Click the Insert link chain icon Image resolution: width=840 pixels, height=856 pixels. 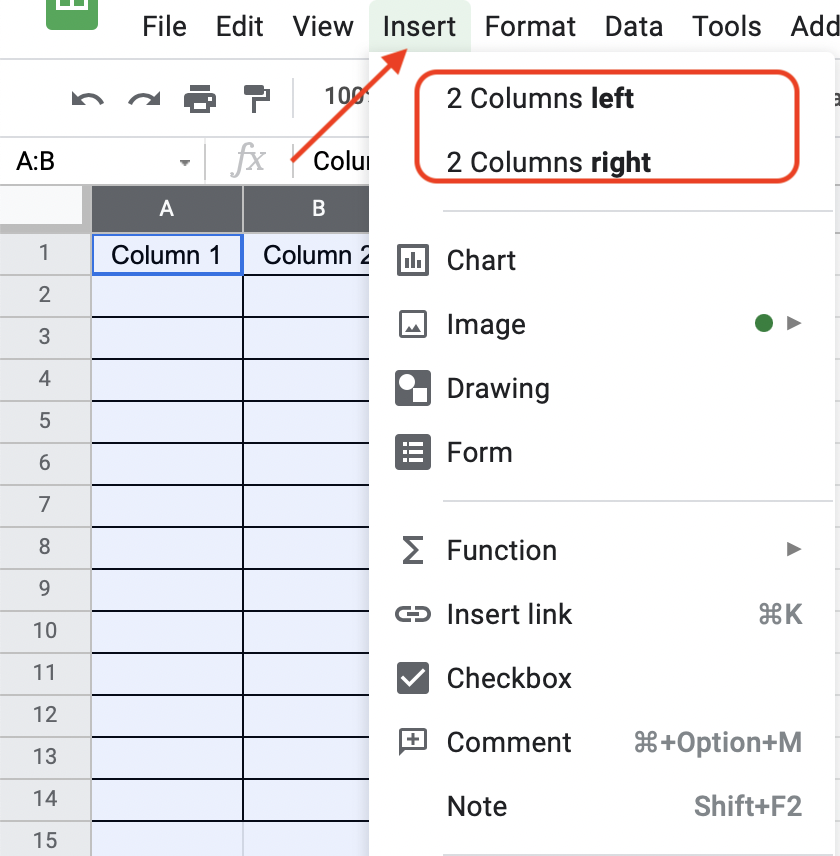click(x=413, y=614)
